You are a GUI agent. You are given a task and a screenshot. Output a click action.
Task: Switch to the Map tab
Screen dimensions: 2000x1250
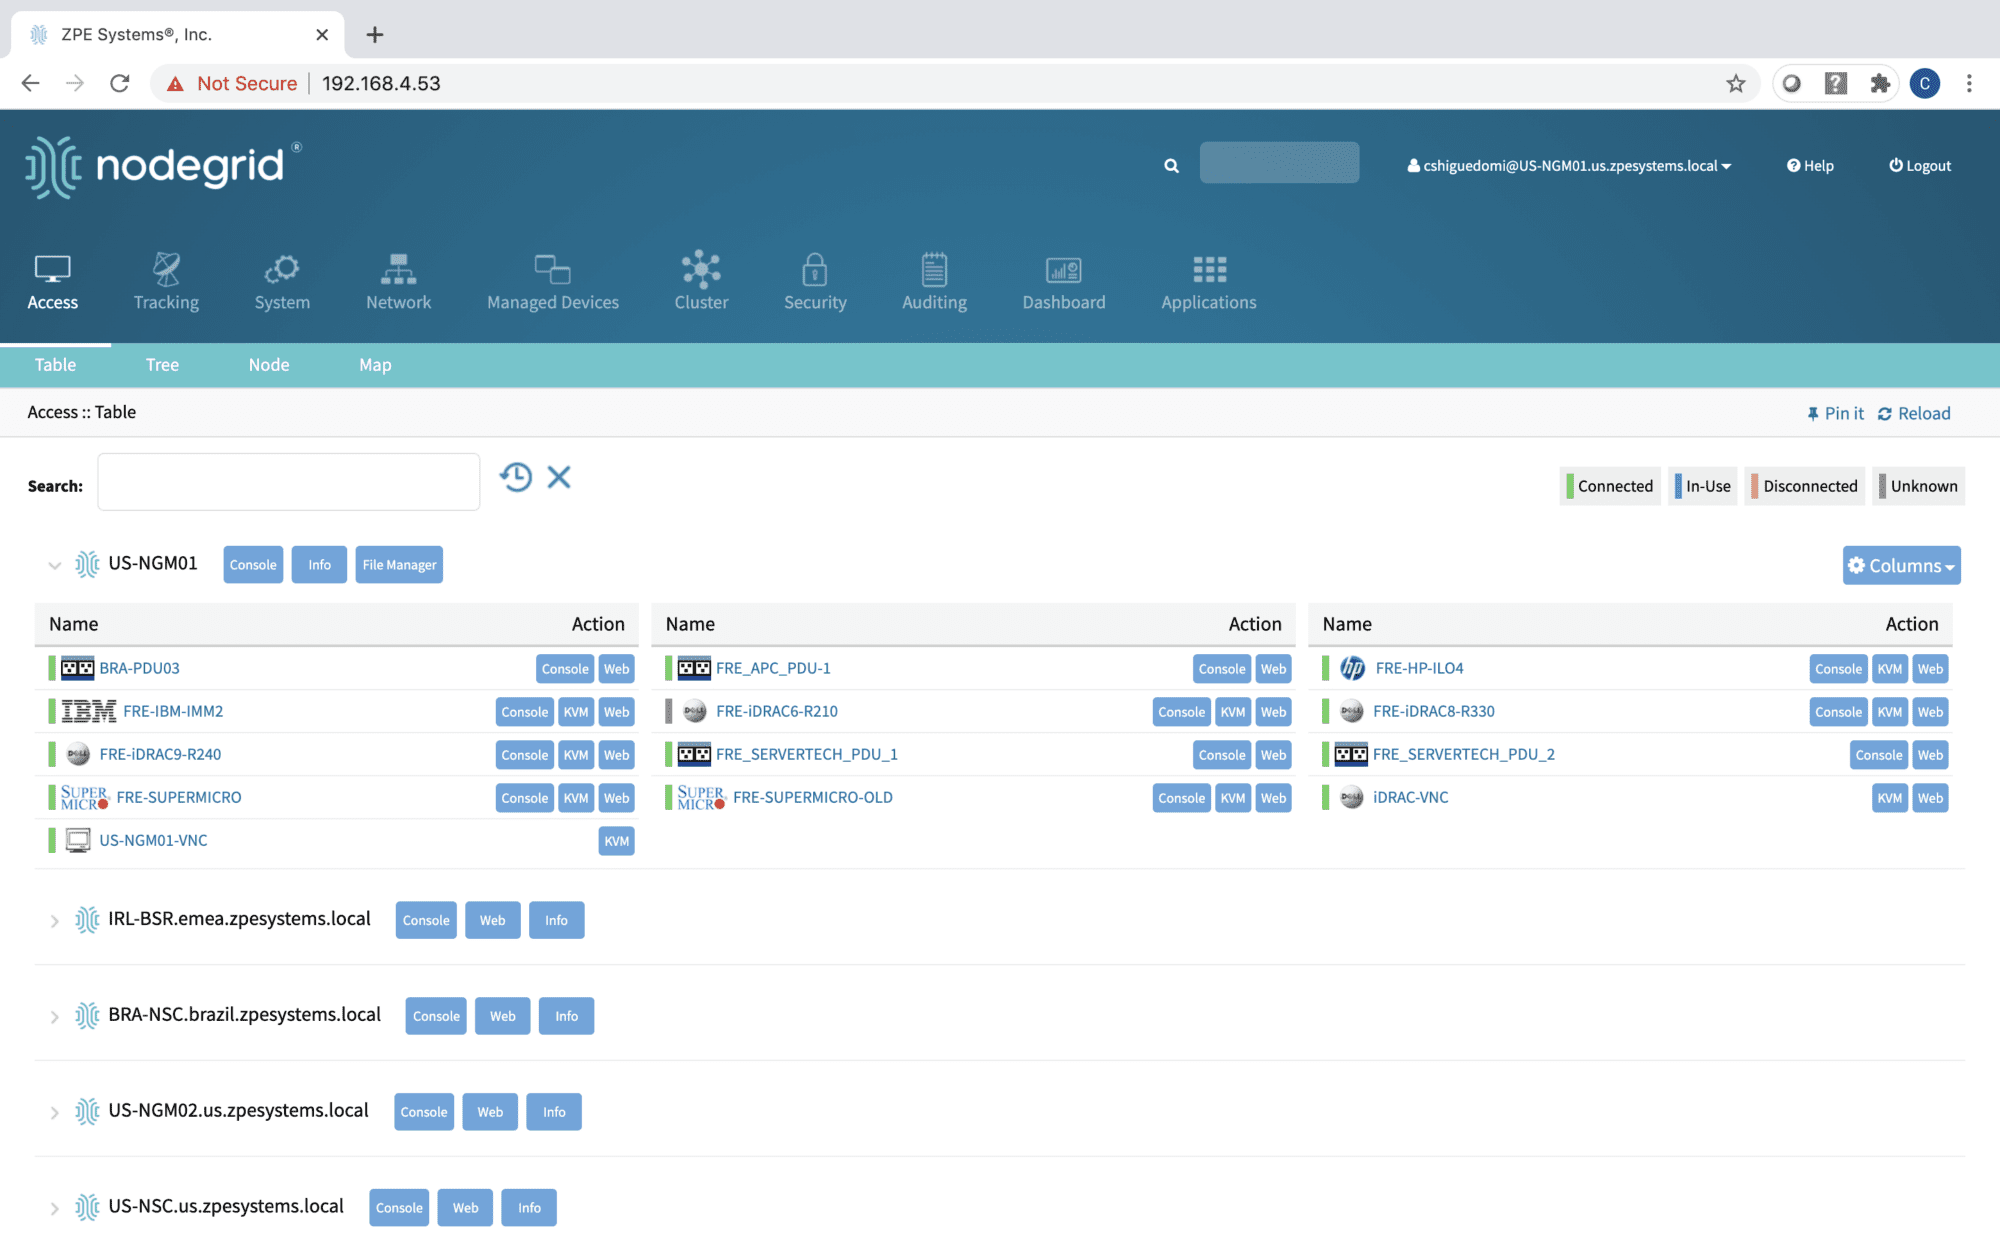pos(375,365)
